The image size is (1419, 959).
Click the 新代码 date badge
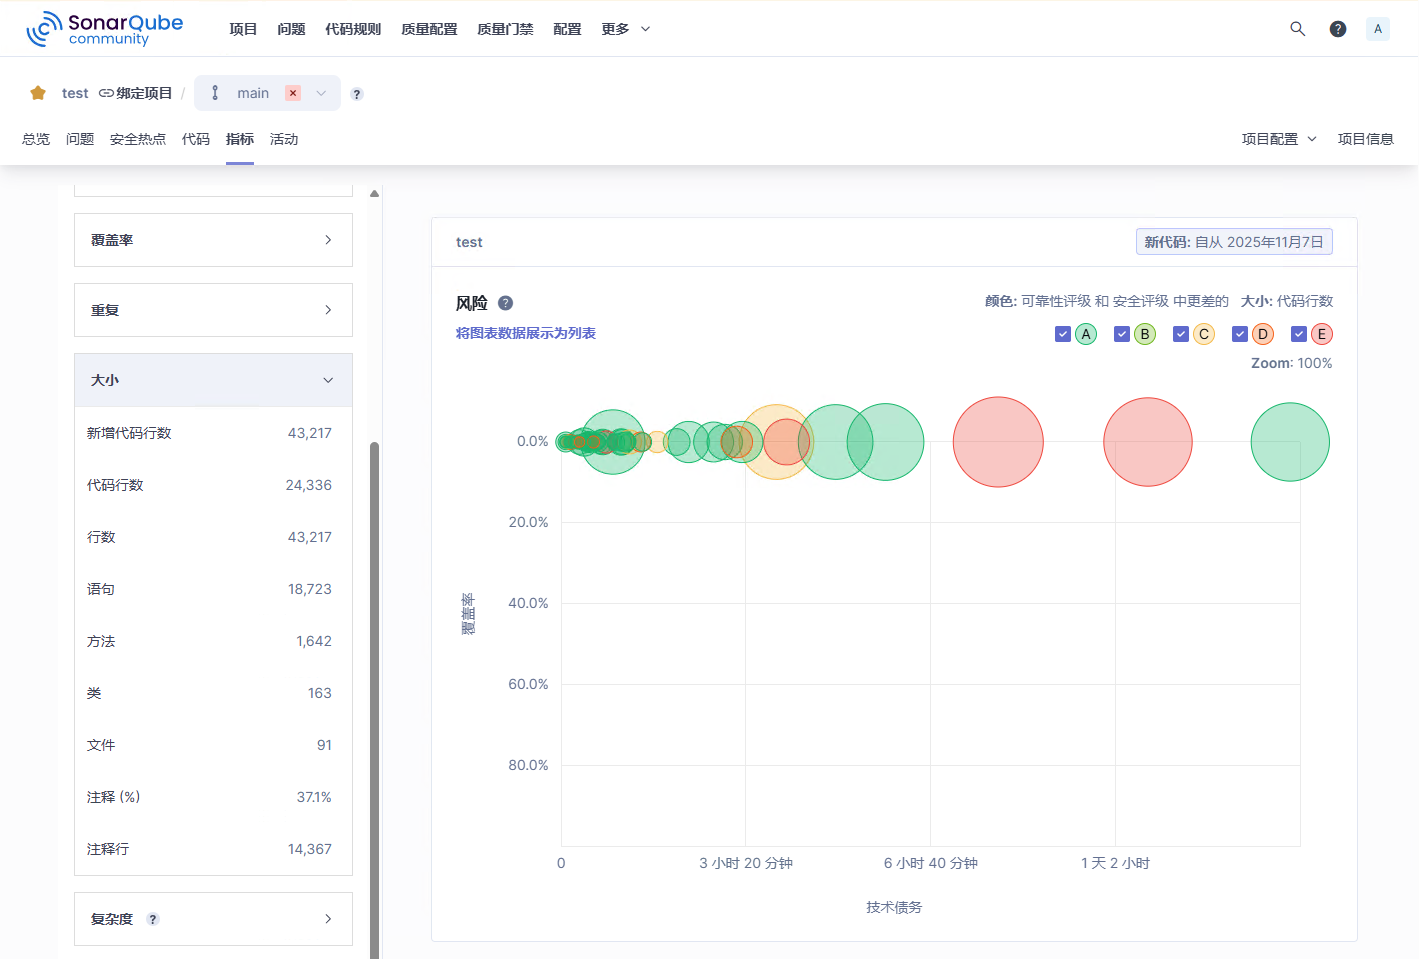tap(1233, 241)
